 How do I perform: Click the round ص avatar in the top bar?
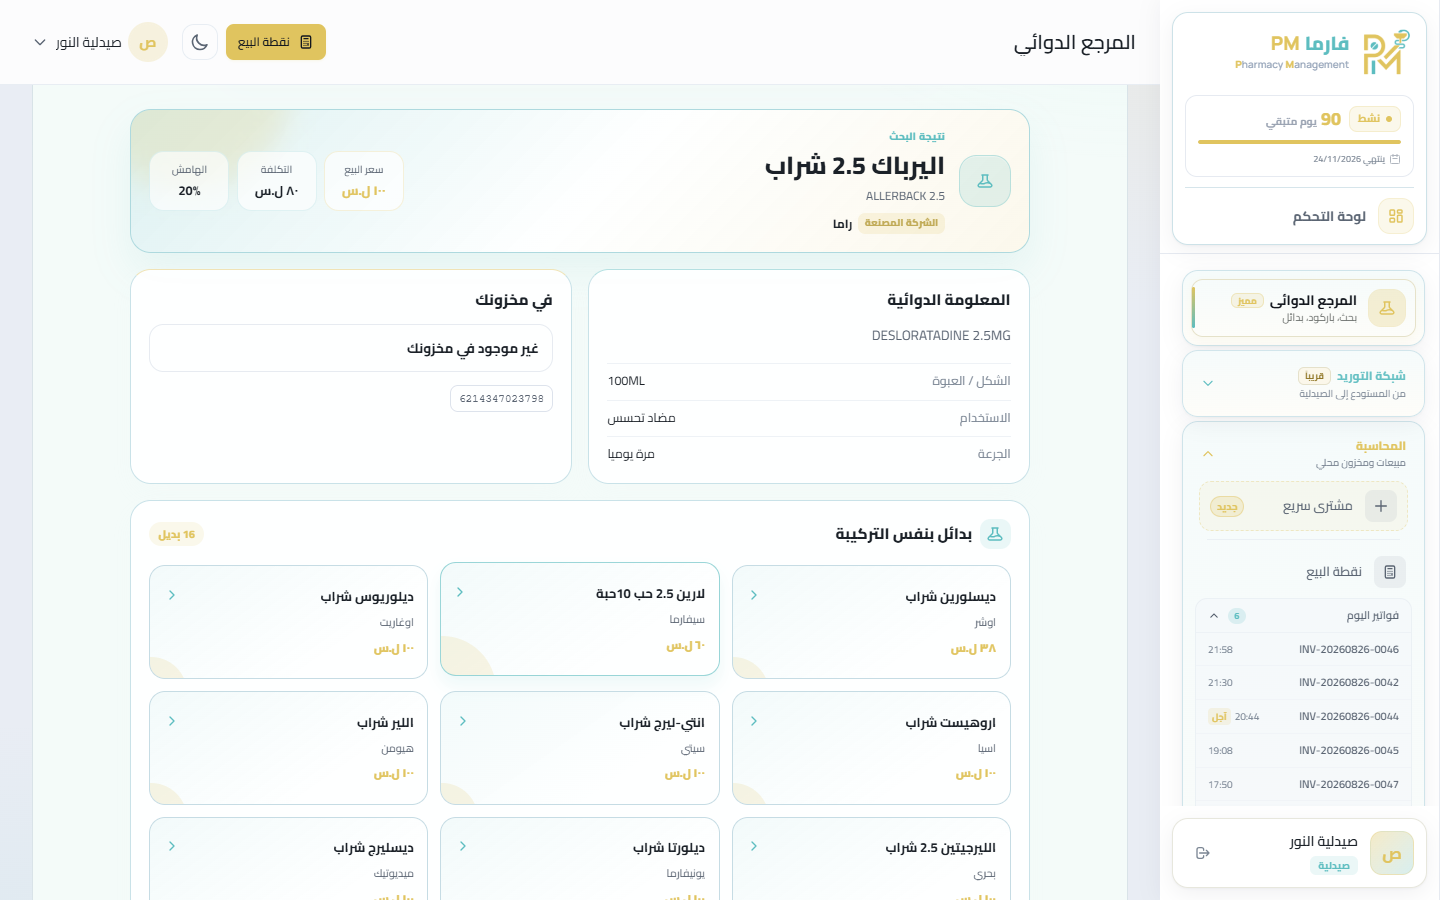click(148, 42)
